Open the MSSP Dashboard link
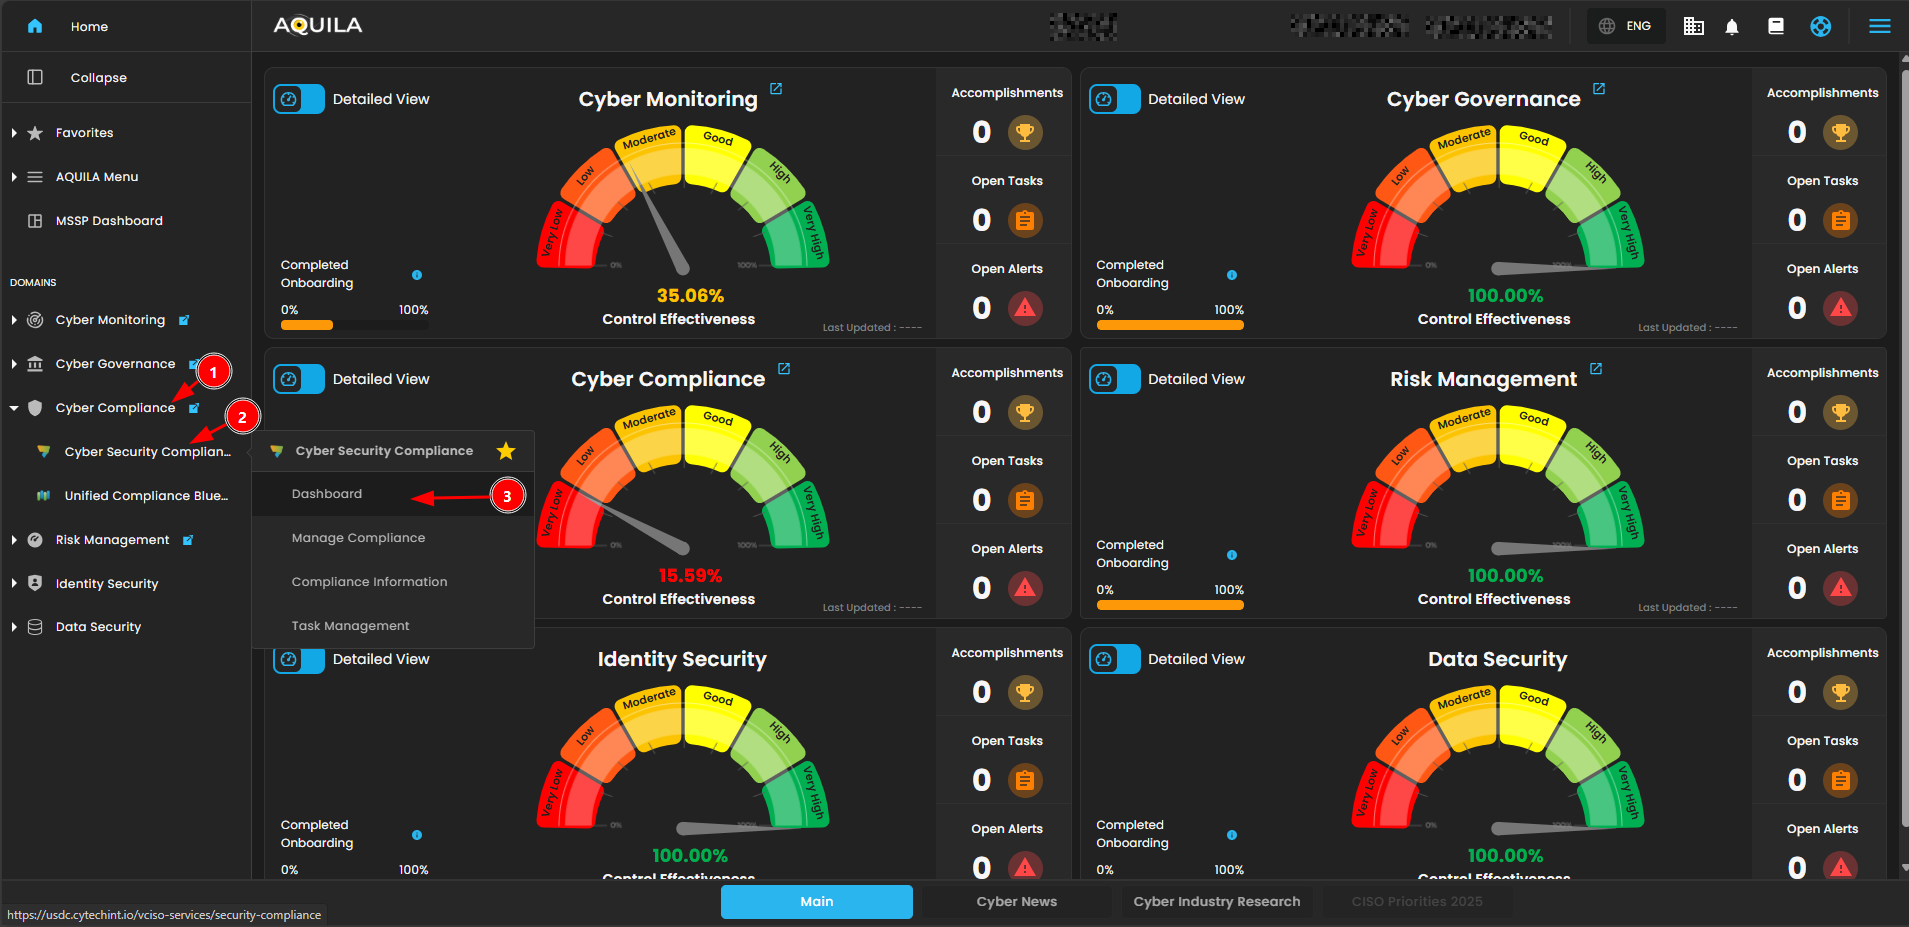Image resolution: width=1909 pixels, height=927 pixels. pyautogui.click(x=109, y=221)
